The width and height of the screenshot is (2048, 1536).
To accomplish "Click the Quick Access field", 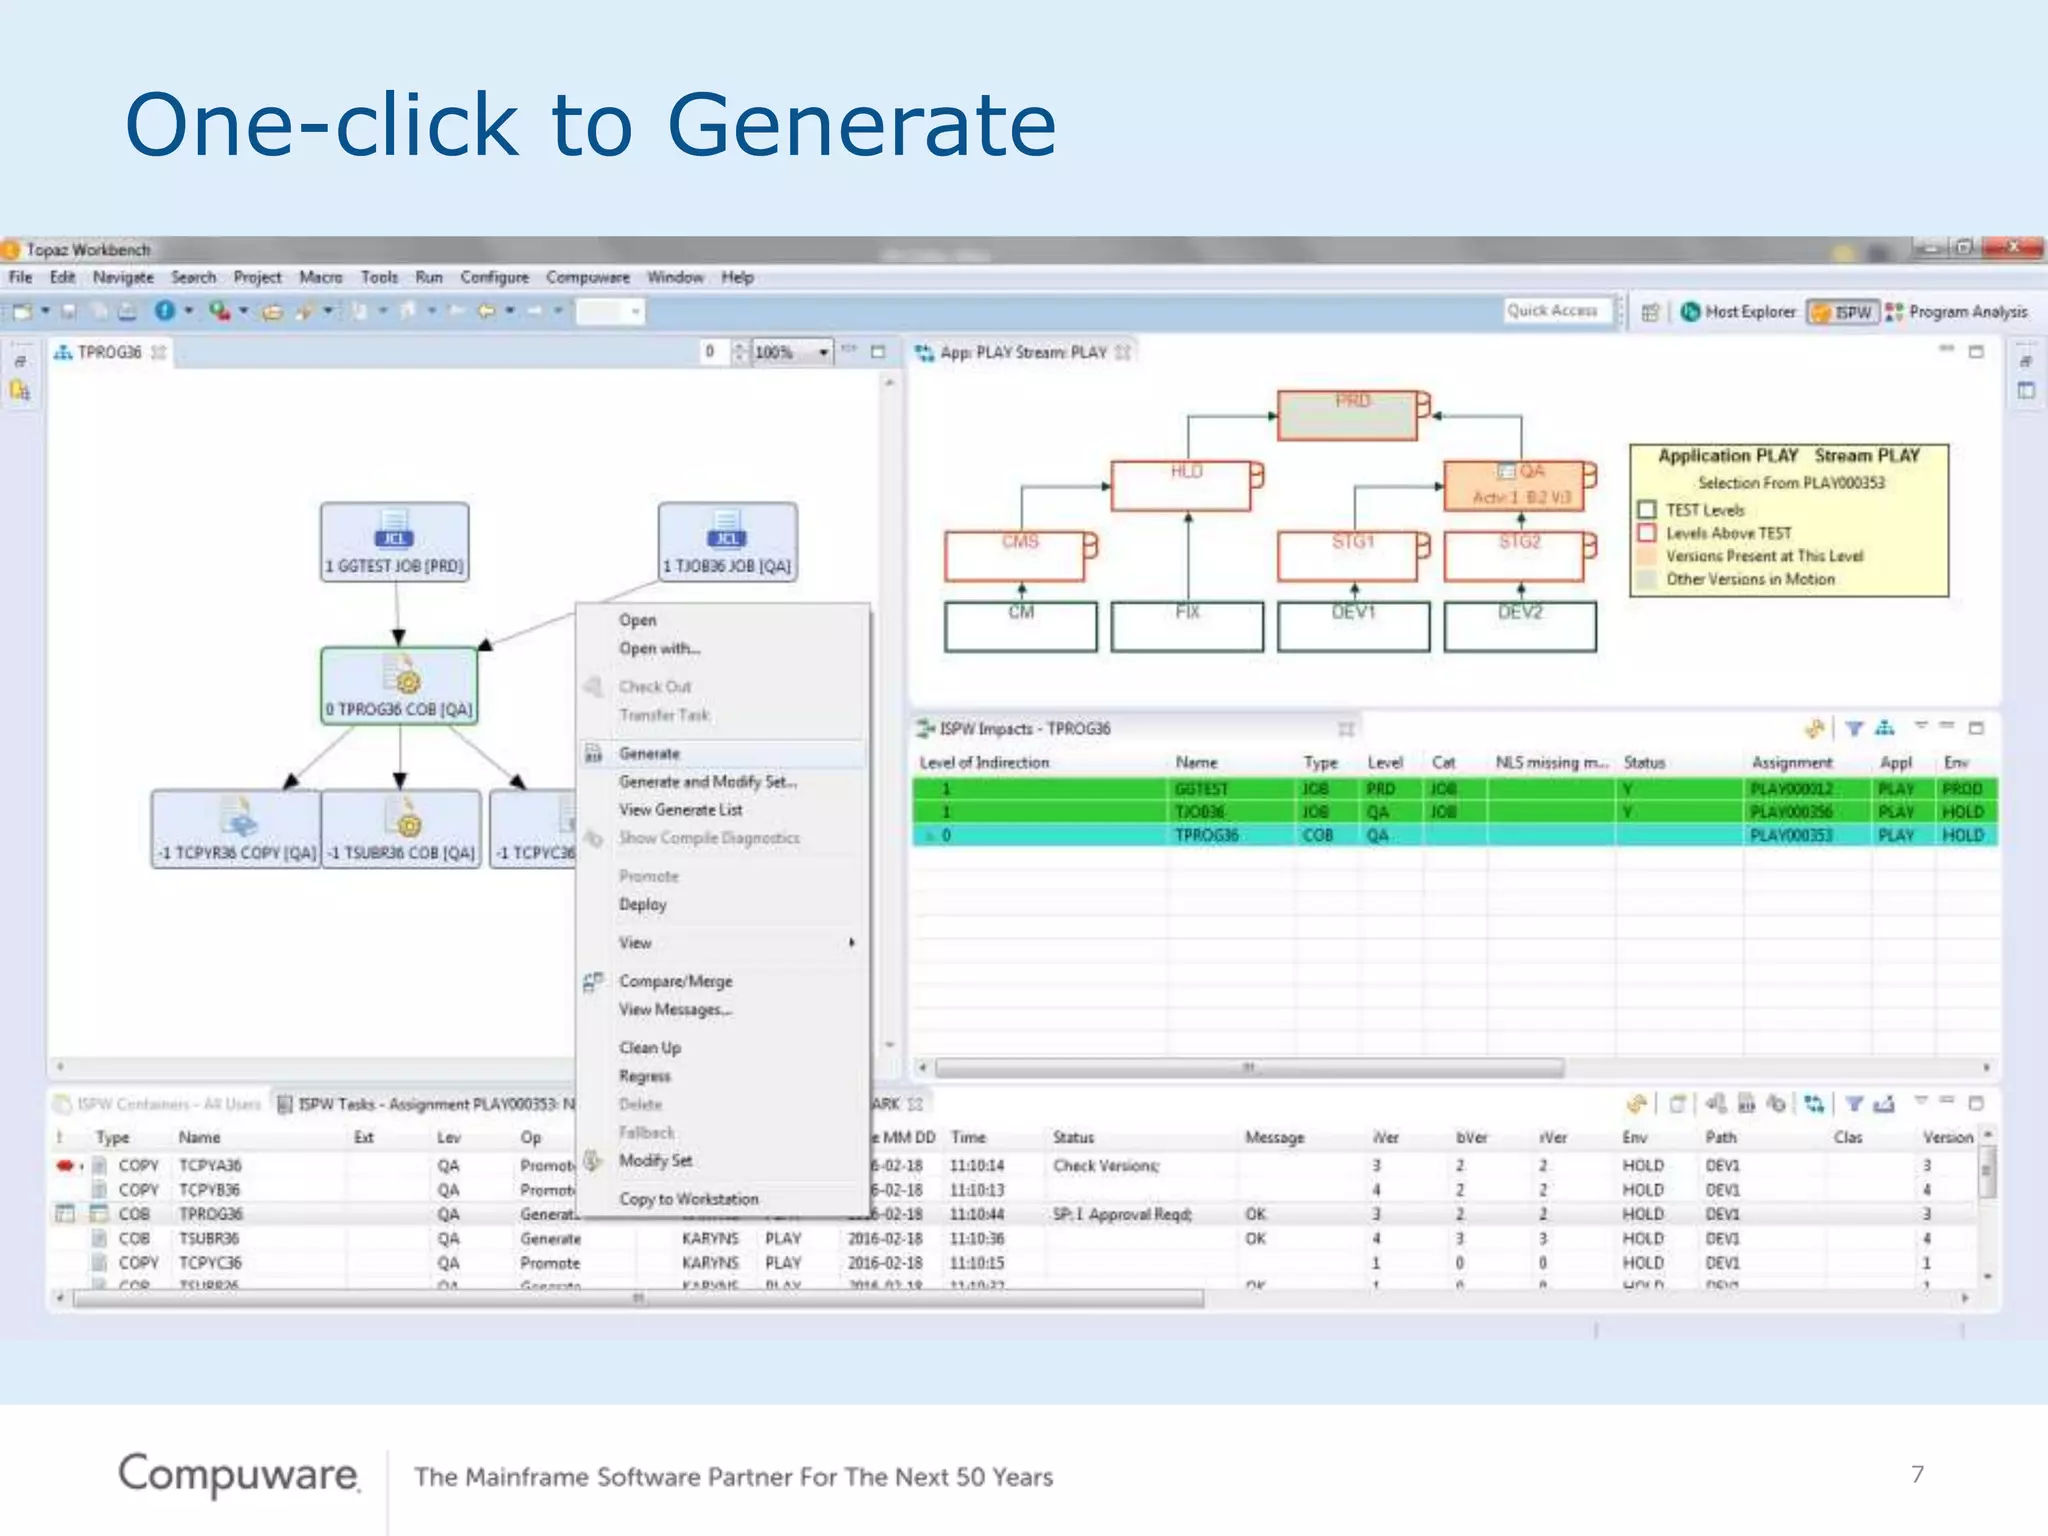I will click(x=1559, y=311).
